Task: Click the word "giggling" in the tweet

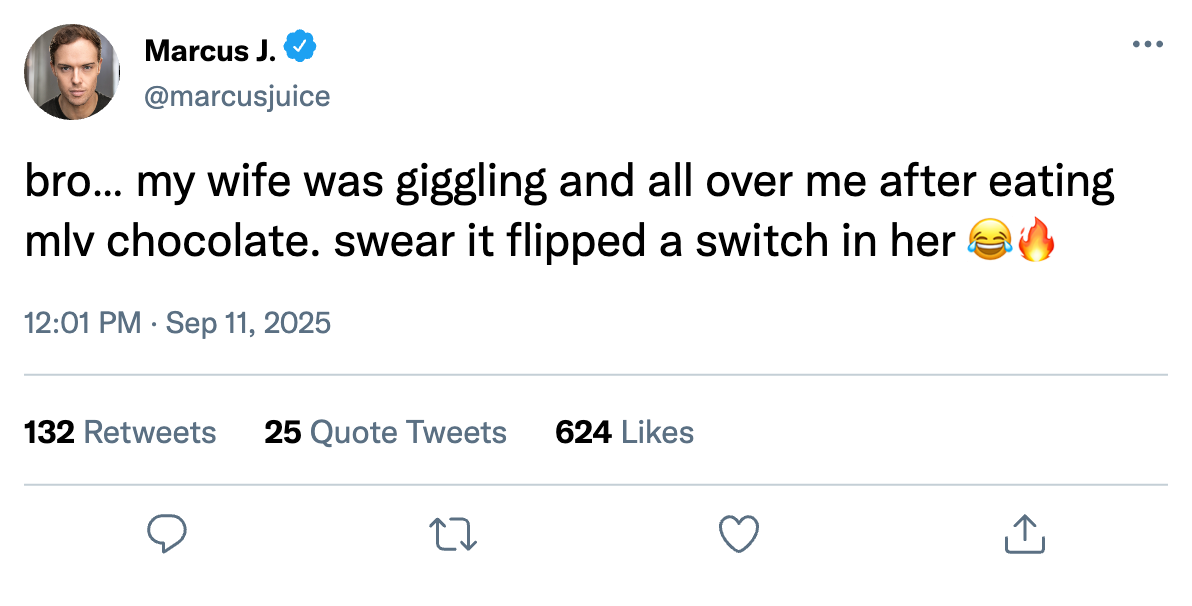Action: coord(472,186)
